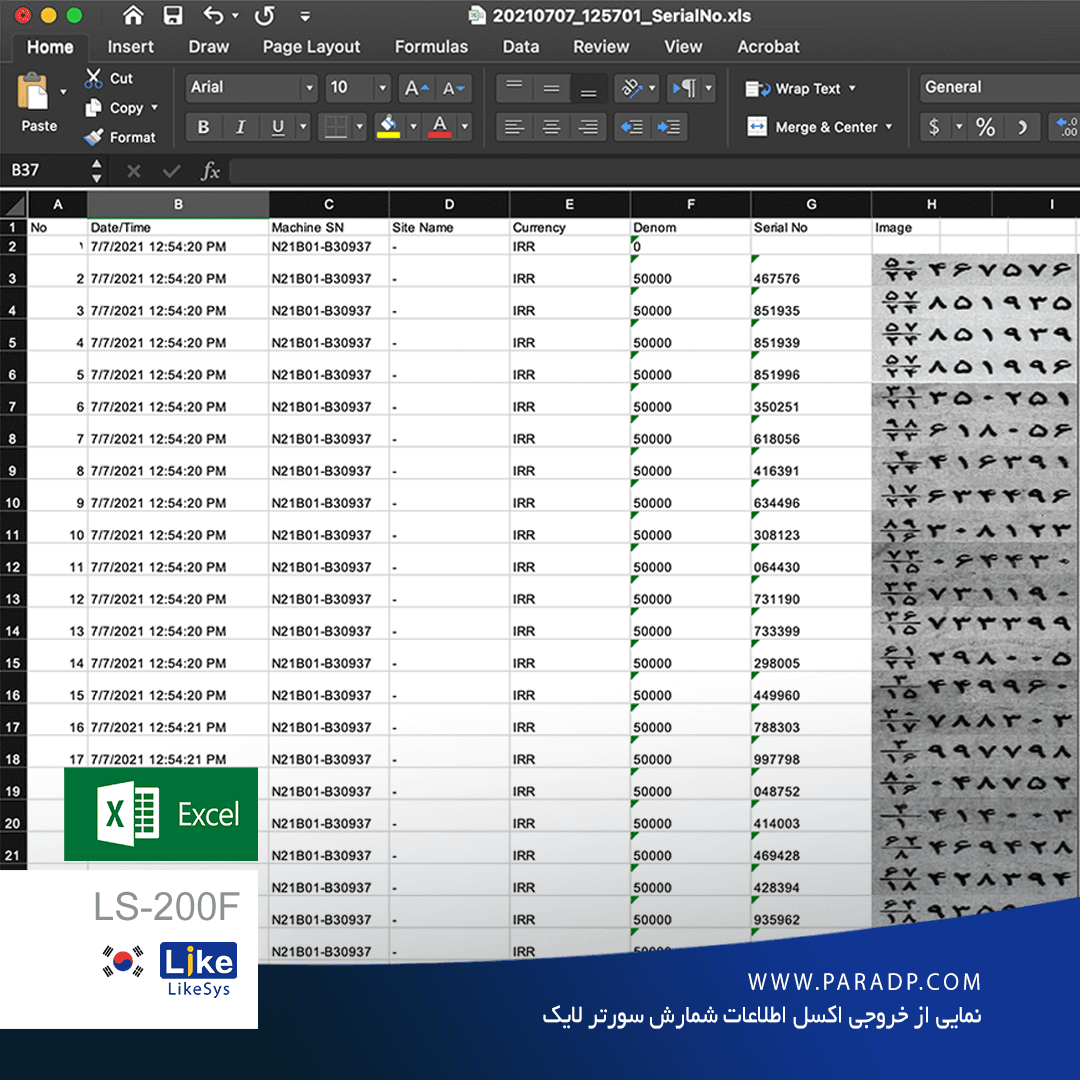
Task: Click the Redo icon
Action: click(264, 15)
